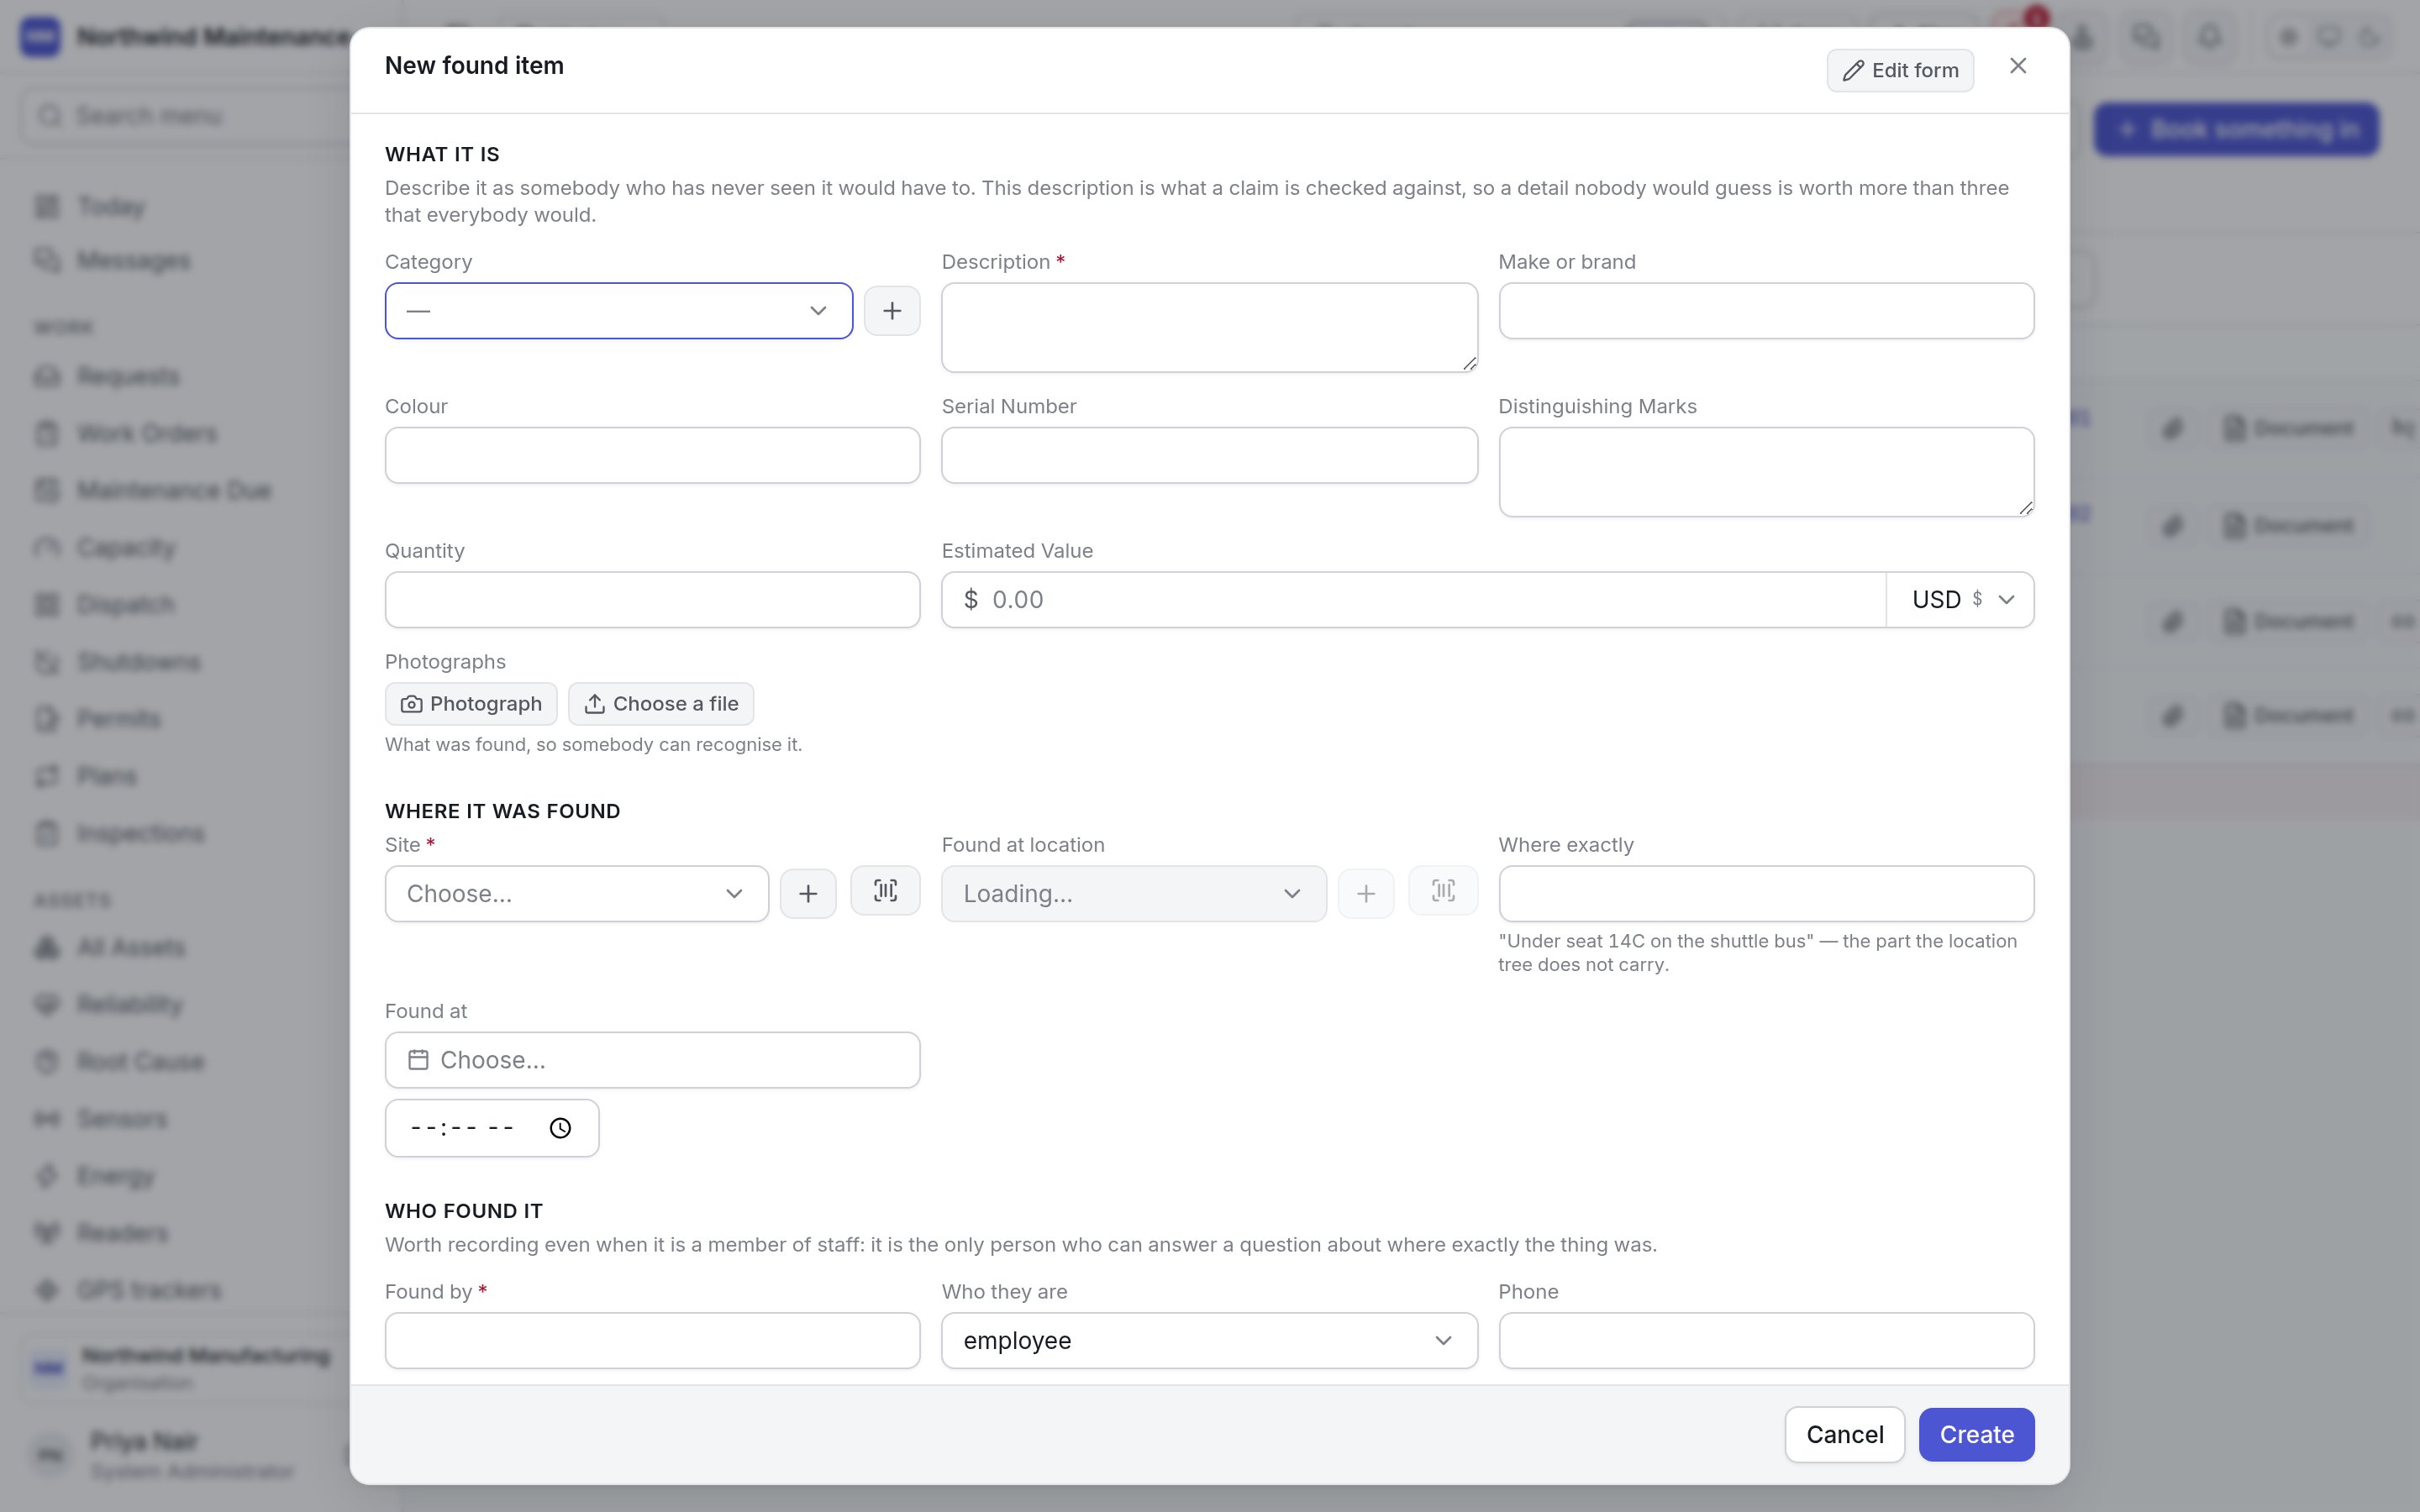Open the Category dropdown
The width and height of the screenshot is (2420, 1512).
pyautogui.click(x=619, y=311)
